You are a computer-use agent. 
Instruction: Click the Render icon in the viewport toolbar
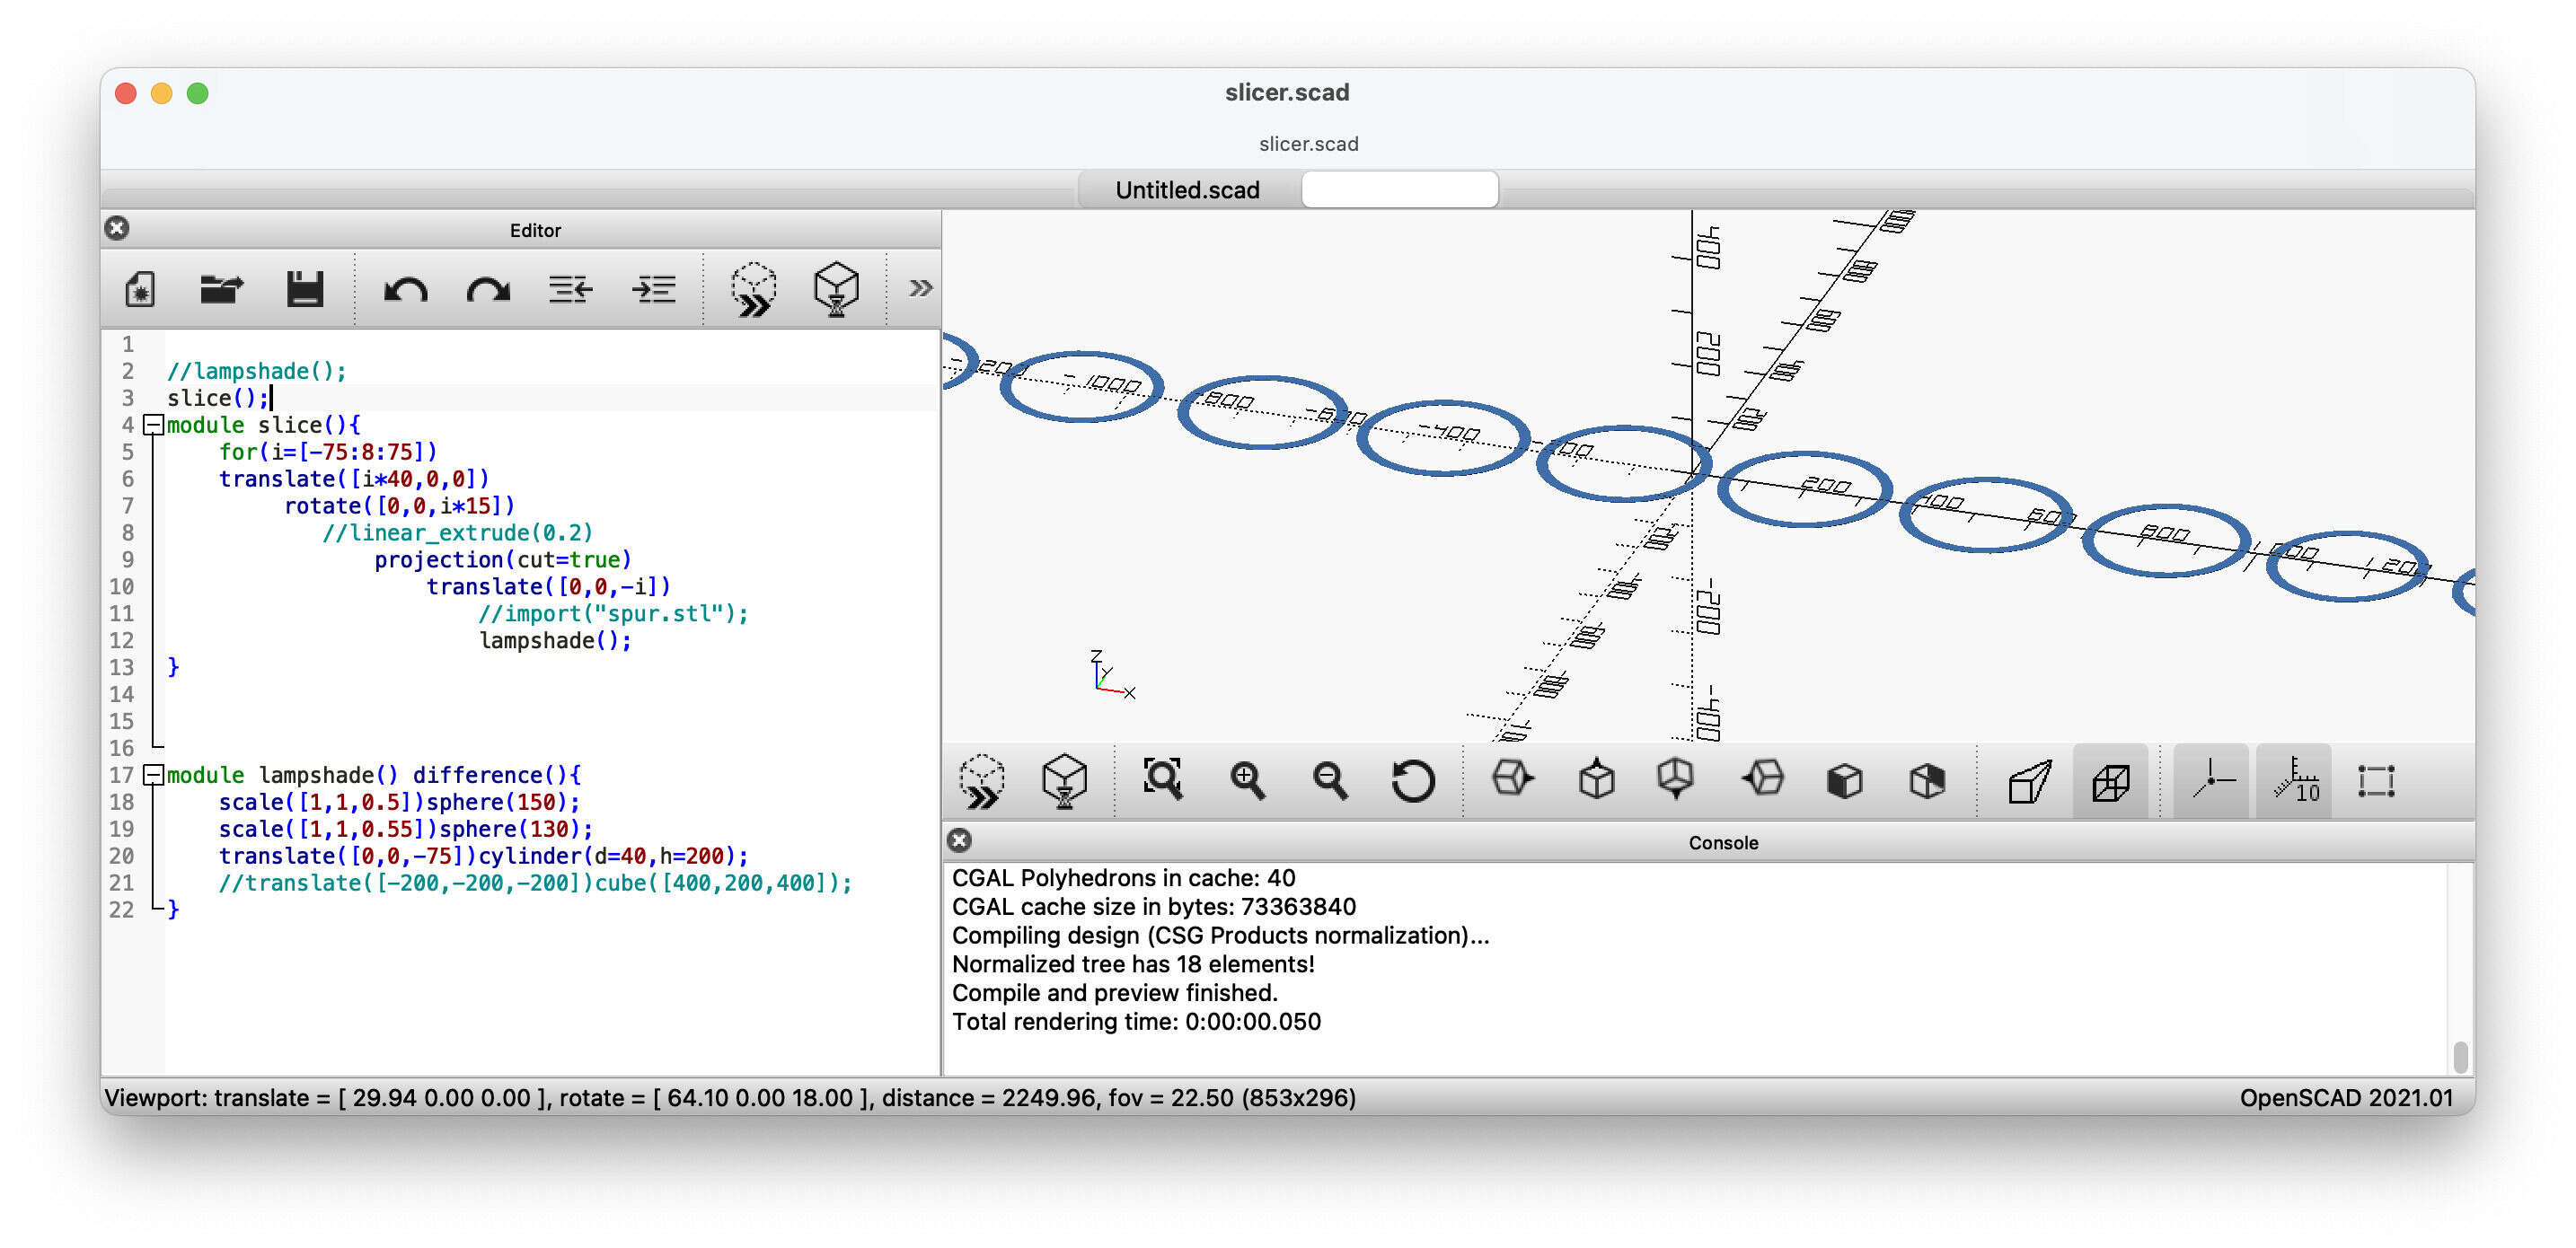tap(1064, 781)
